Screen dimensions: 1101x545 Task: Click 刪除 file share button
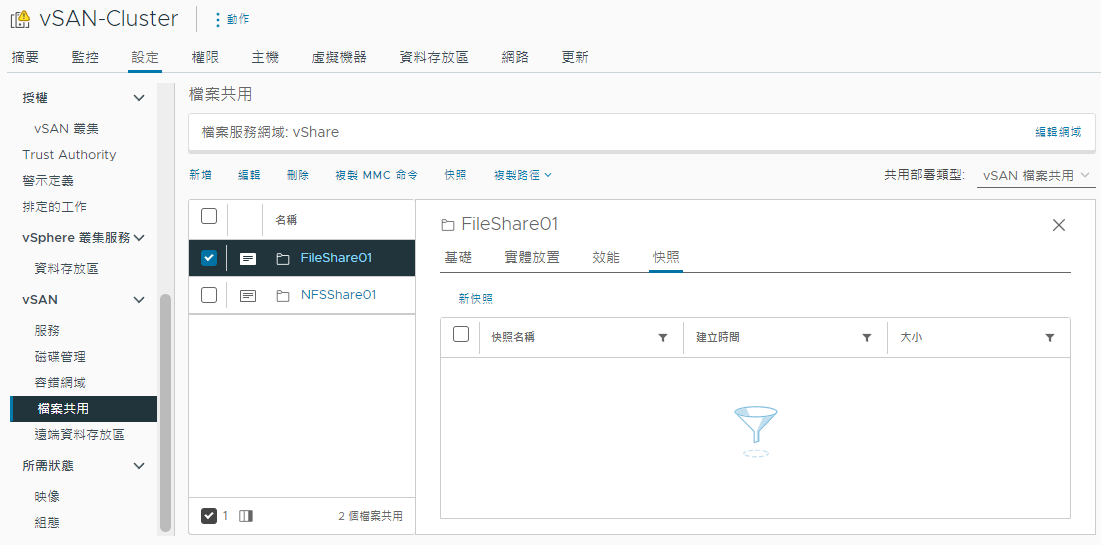pos(298,176)
